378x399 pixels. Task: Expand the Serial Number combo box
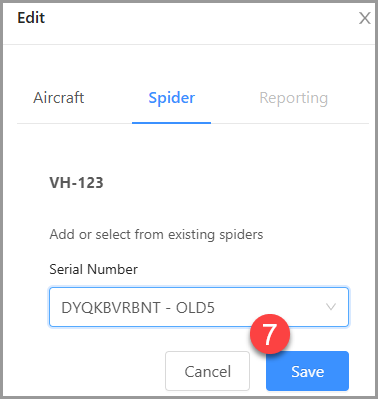coord(199,307)
